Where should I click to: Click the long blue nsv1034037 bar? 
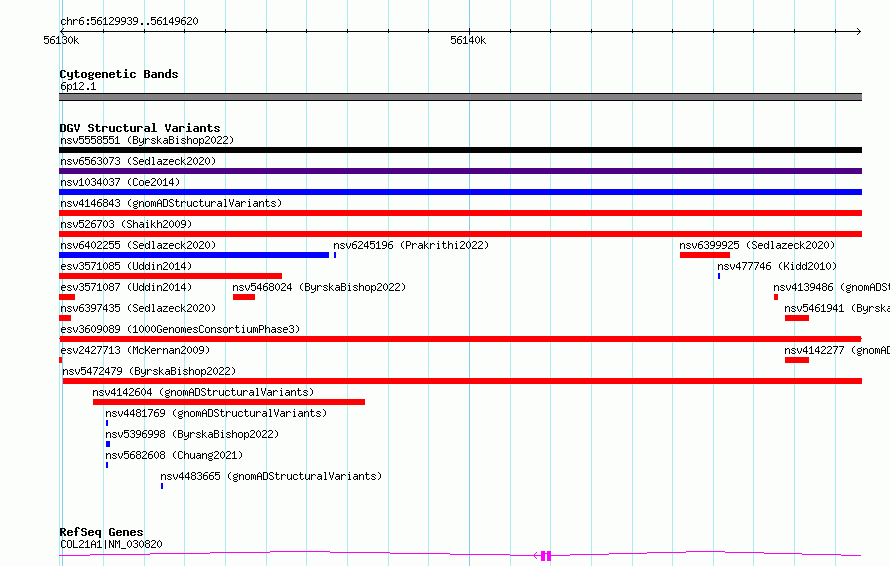click(x=460, y=192)
